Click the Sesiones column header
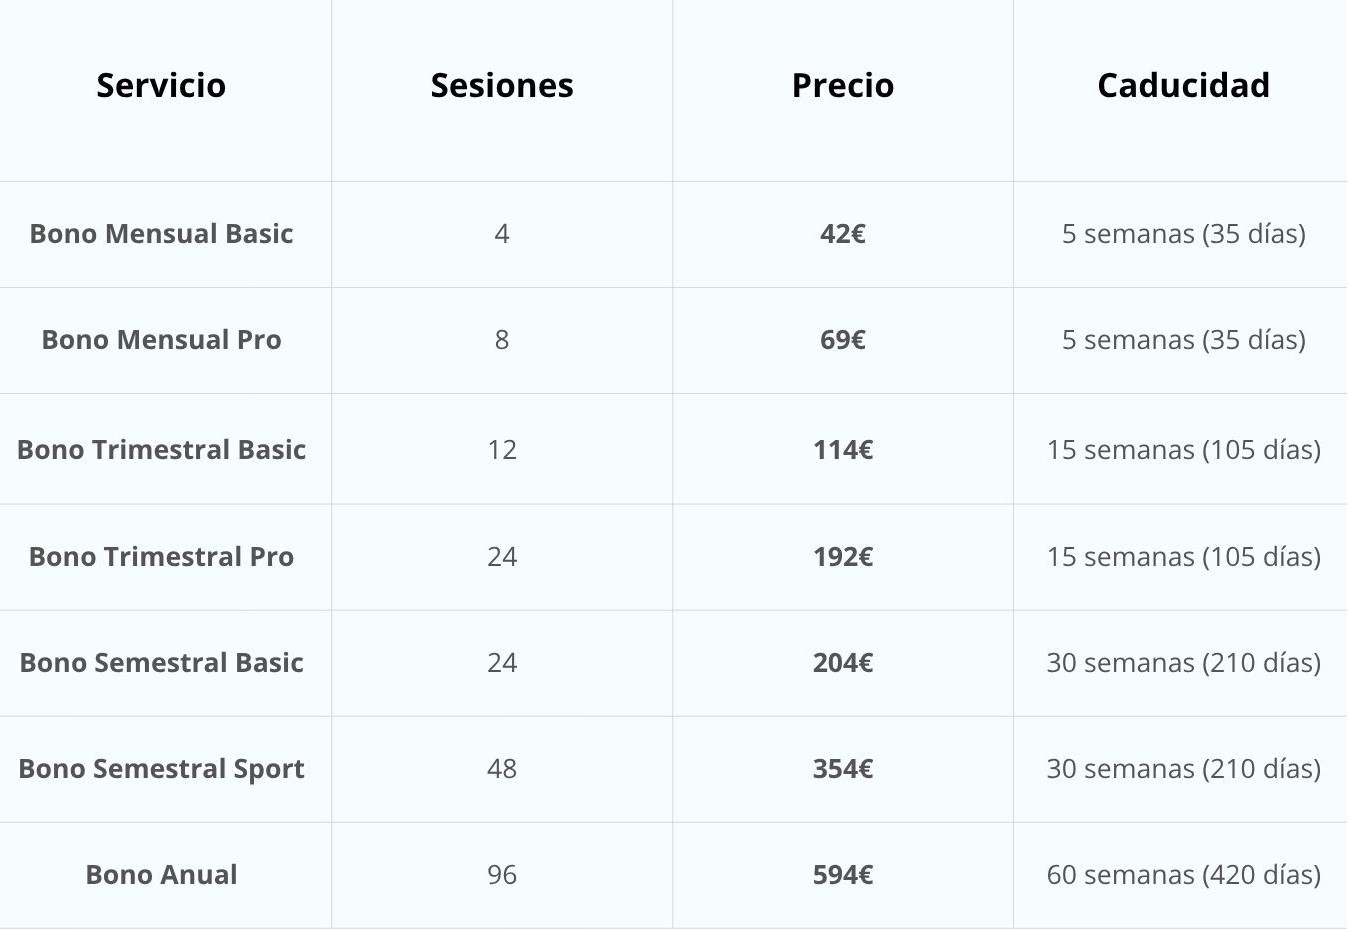The image size is (1347, 929). click(502, 86)
